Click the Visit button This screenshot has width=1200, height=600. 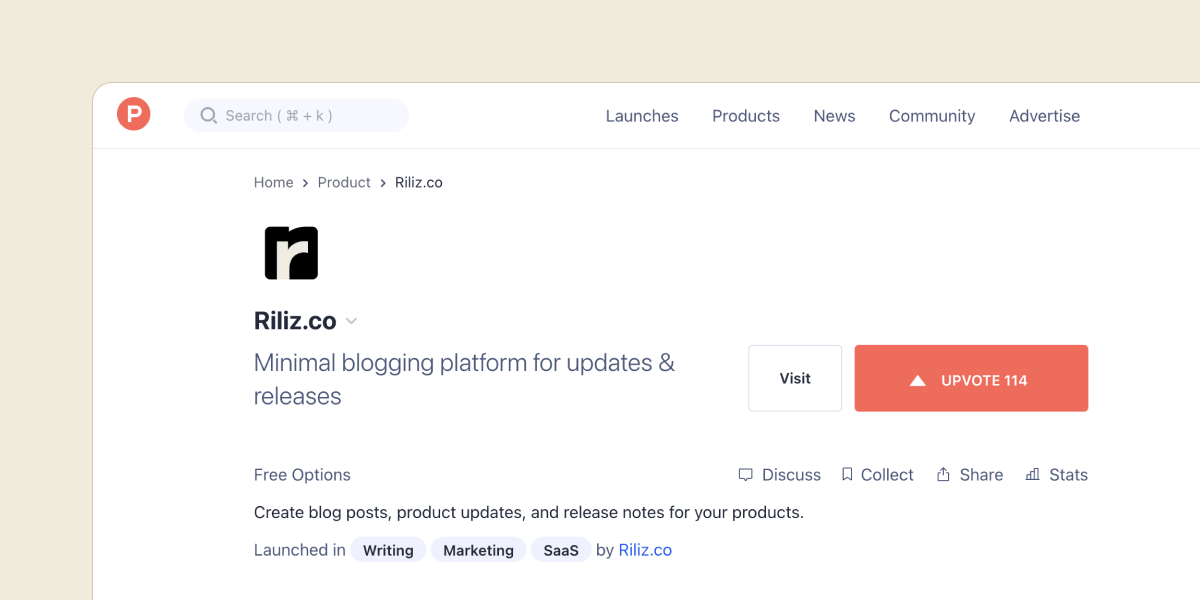coord(795,378)
